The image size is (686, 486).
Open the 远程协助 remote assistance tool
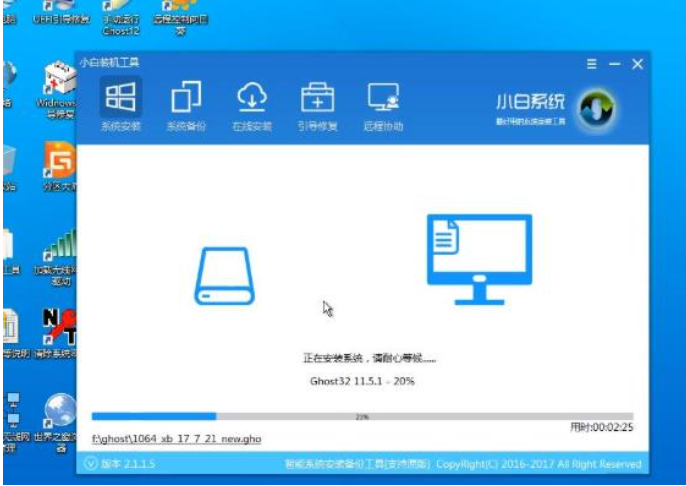(384, 105)
